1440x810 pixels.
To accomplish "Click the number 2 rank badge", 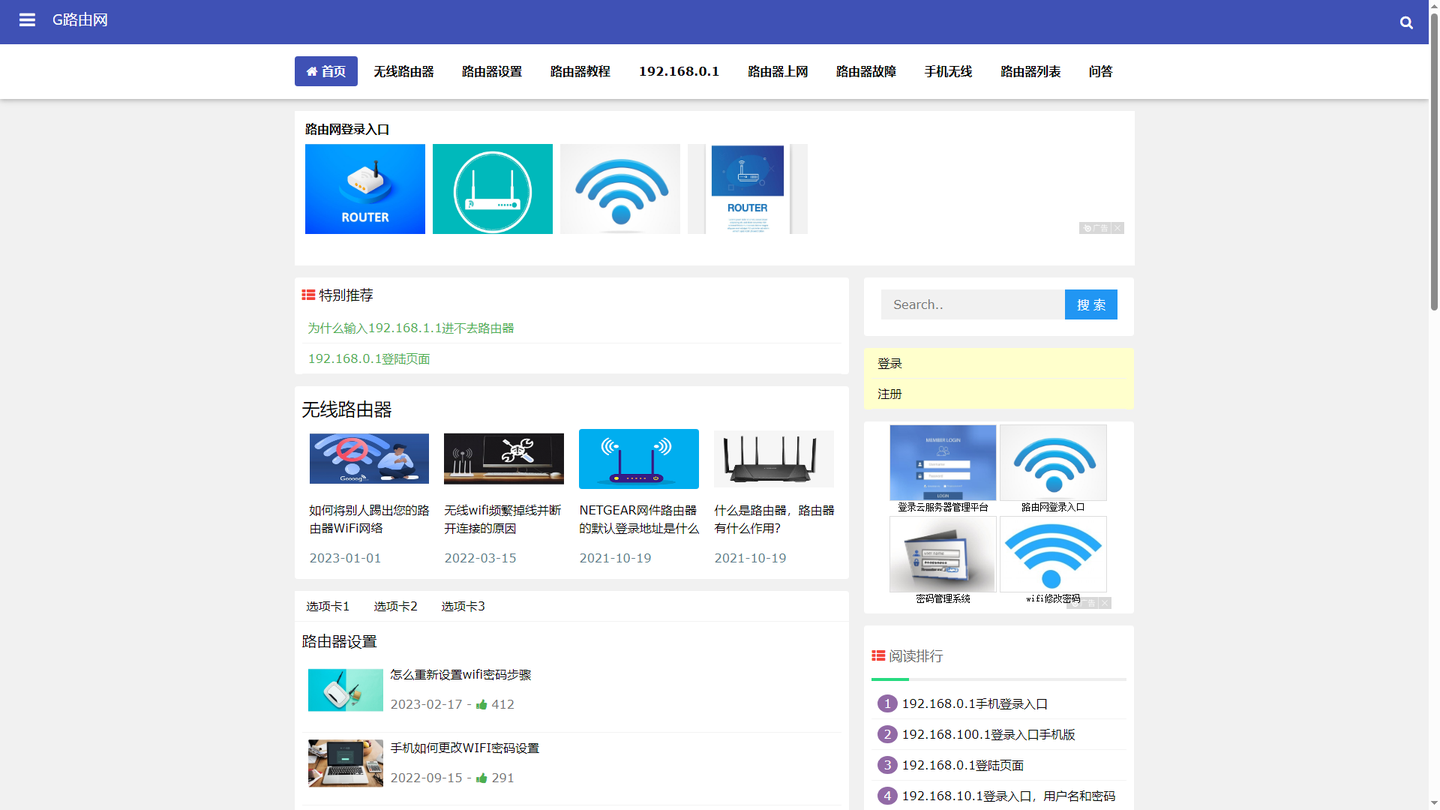I will click(887, 735).
